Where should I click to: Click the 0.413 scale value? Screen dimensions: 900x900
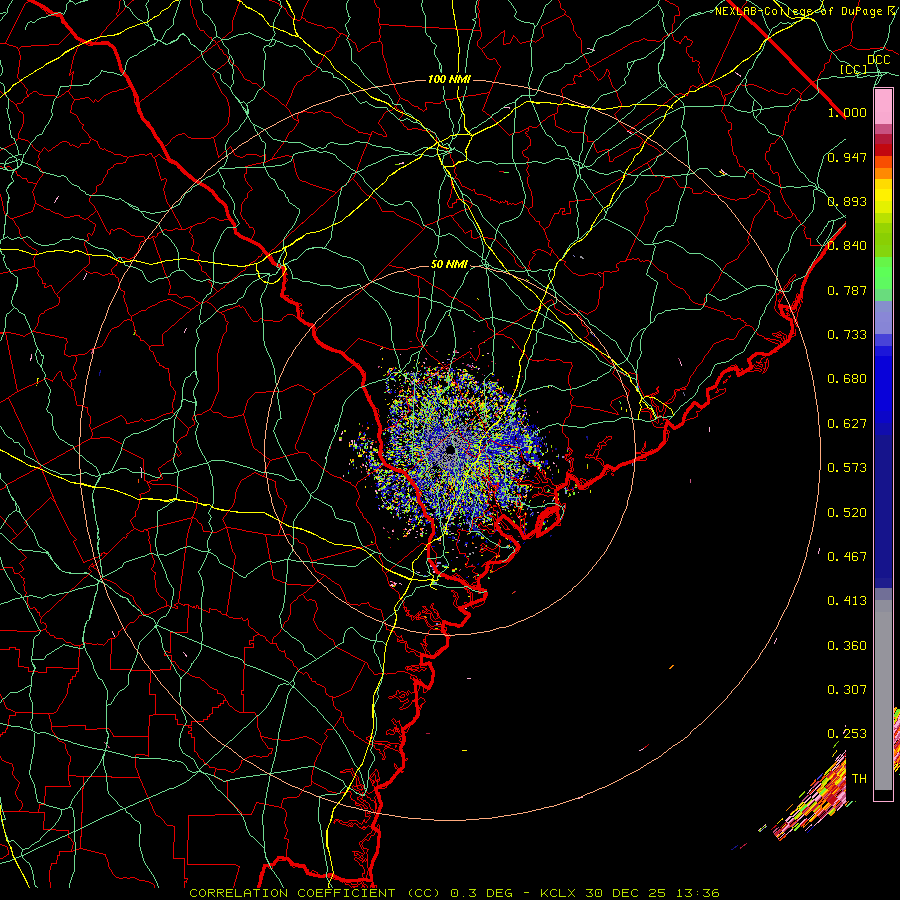847,601
